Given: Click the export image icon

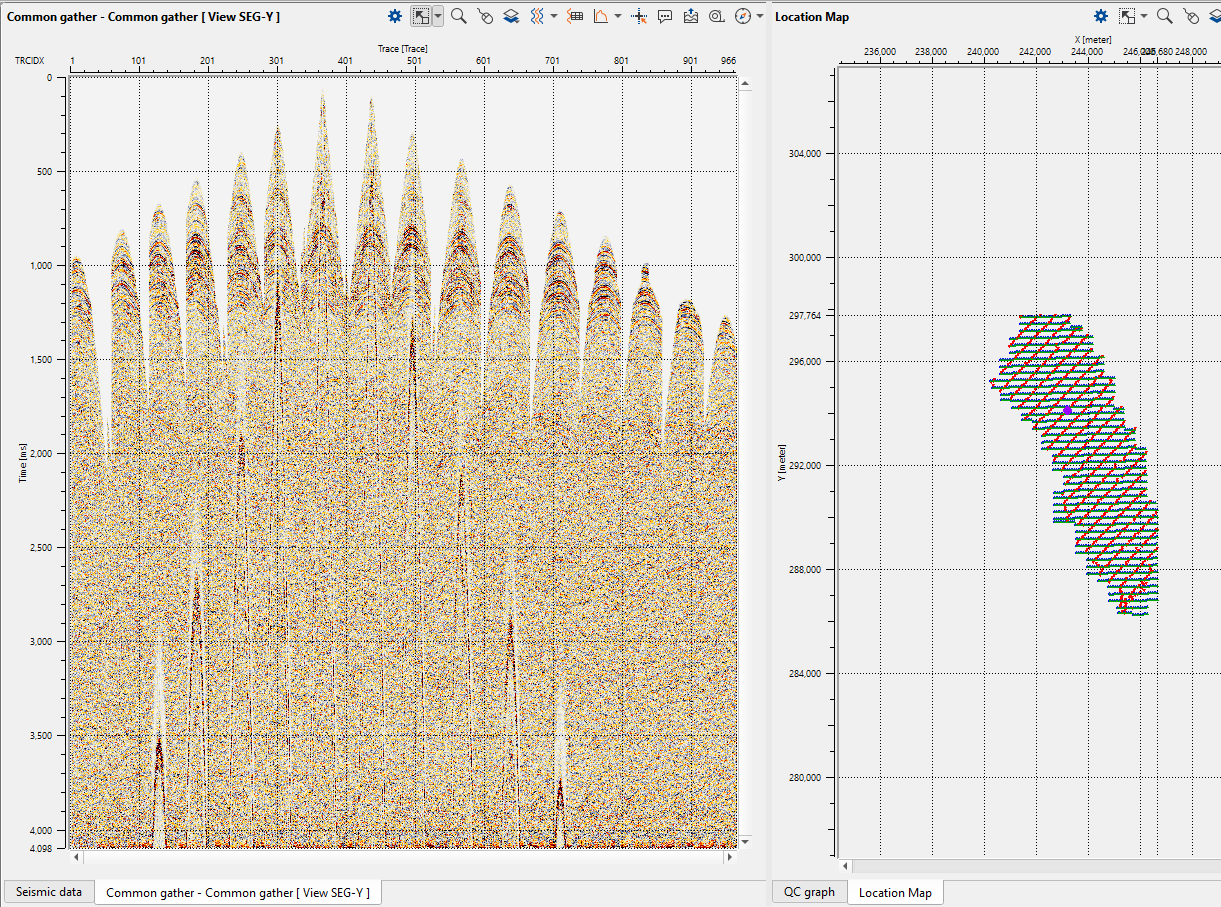Looking at the screenshot, I should click(x=691, y=16).
